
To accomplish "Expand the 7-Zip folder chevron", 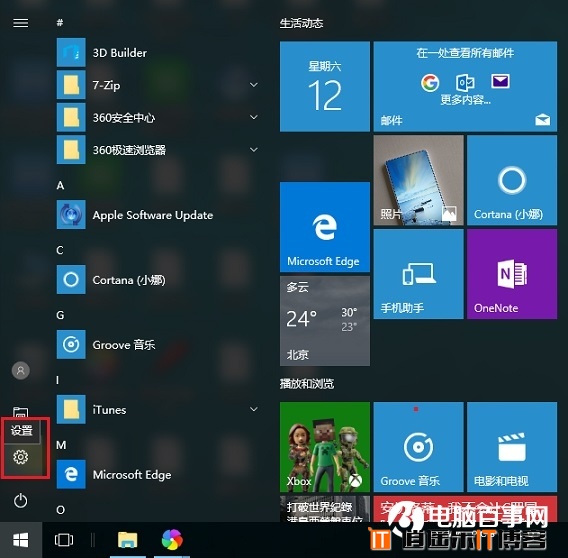I will [x=254, y=85].
